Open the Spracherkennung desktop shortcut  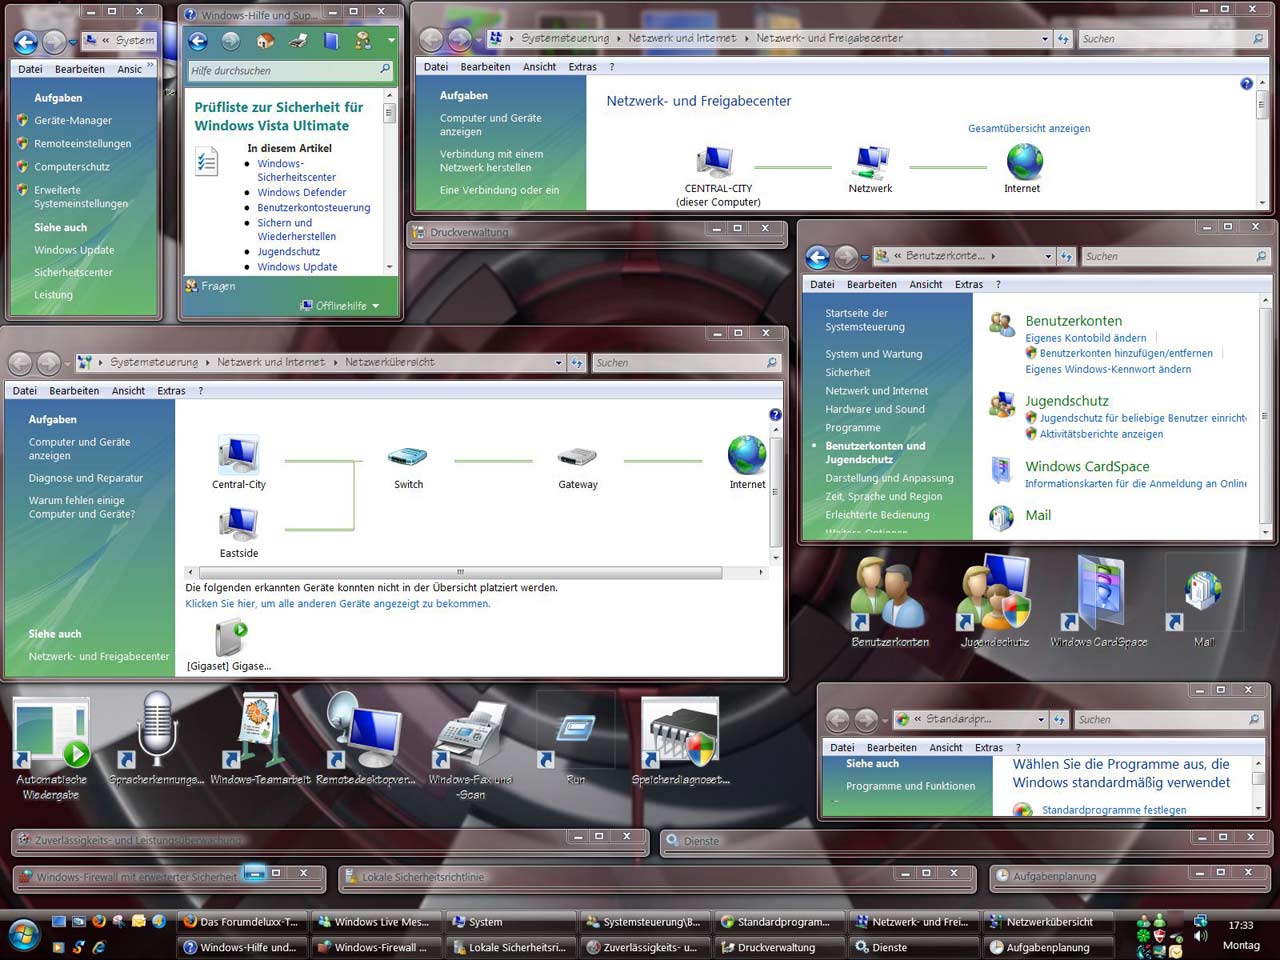(x=156, y=738)
